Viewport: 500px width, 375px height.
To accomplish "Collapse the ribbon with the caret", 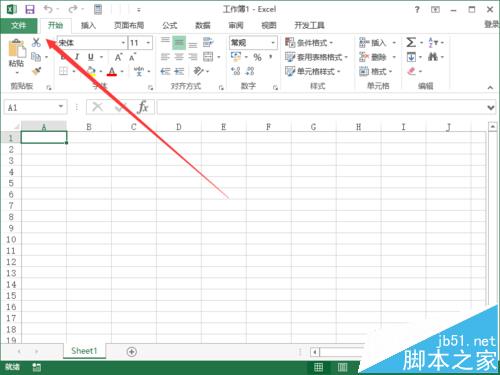I will tap(490, 88).
